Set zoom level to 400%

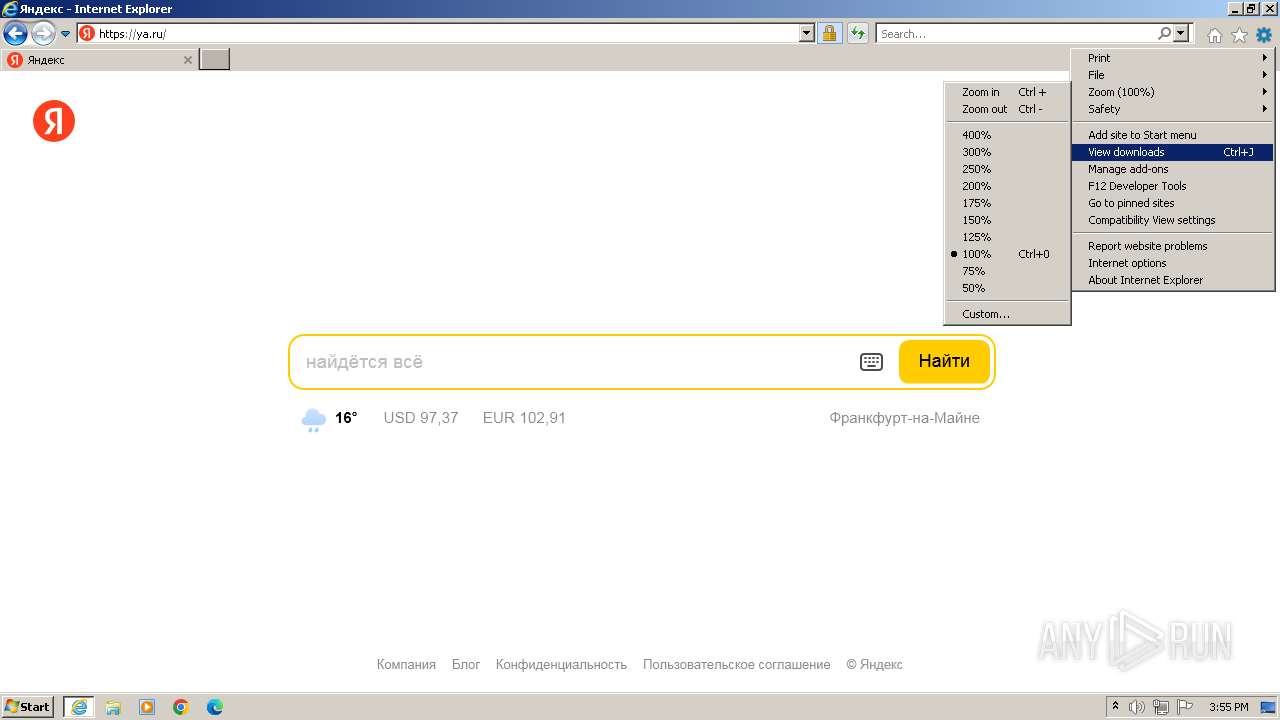tap(1007, 135)
